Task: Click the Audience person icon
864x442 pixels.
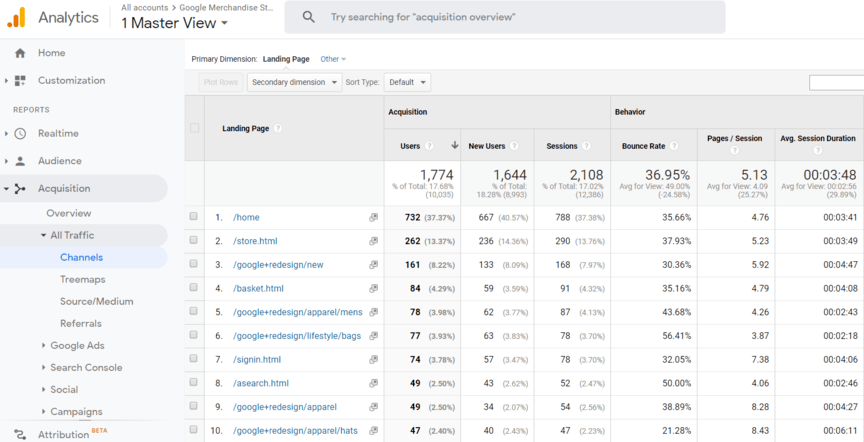Action: point(20,161)
